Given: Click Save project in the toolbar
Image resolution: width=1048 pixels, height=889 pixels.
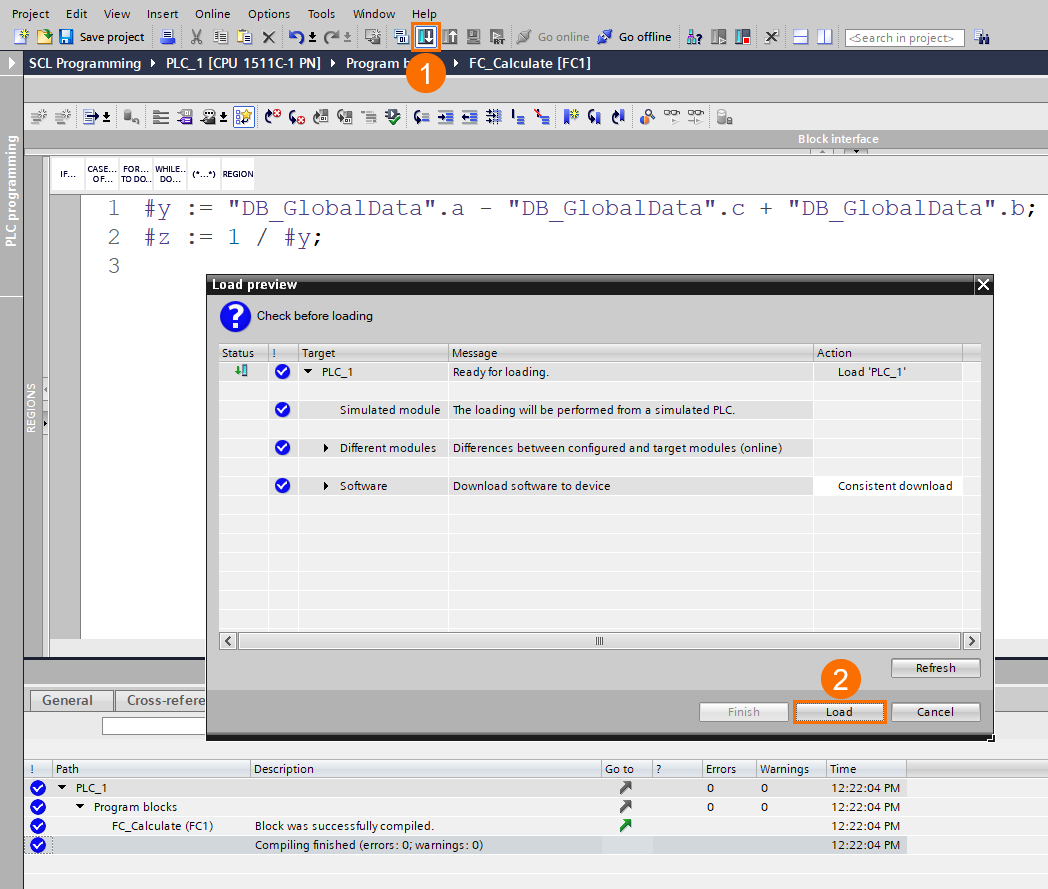Looking at the screenshot, I should [x=102, y=37].
